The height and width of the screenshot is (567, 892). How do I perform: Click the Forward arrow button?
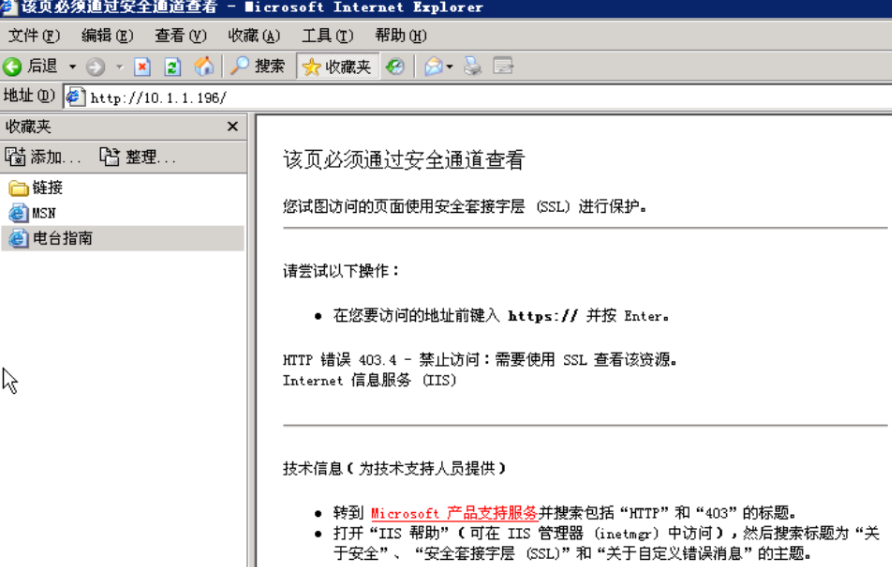click(96, 67)
